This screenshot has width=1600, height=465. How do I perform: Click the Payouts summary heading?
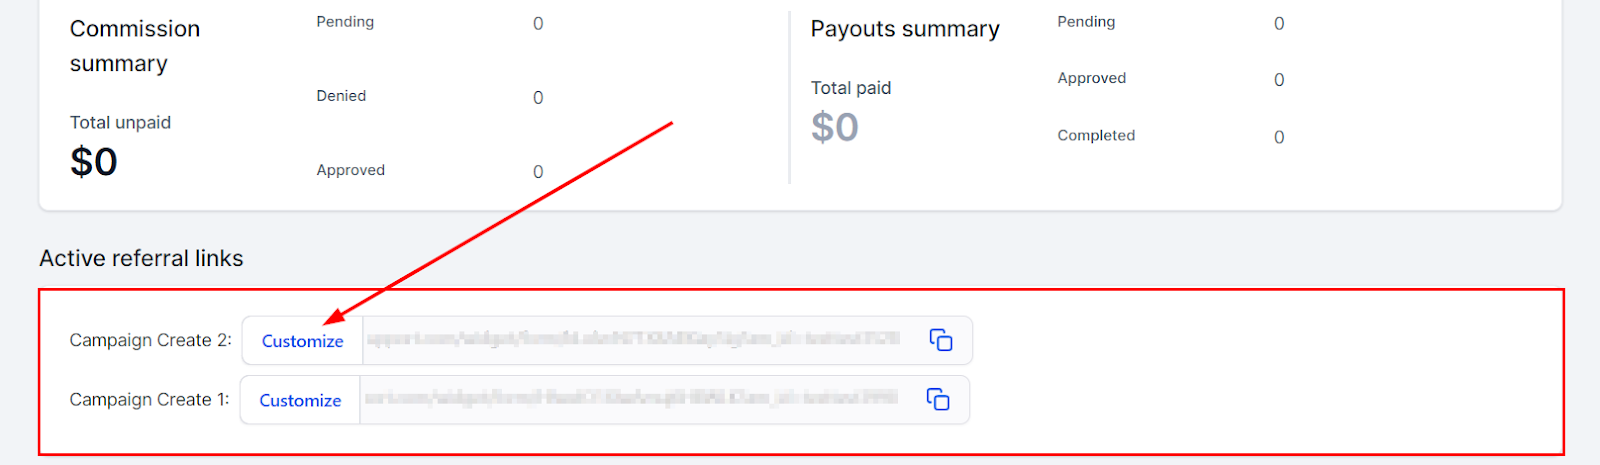click(905, 29)
